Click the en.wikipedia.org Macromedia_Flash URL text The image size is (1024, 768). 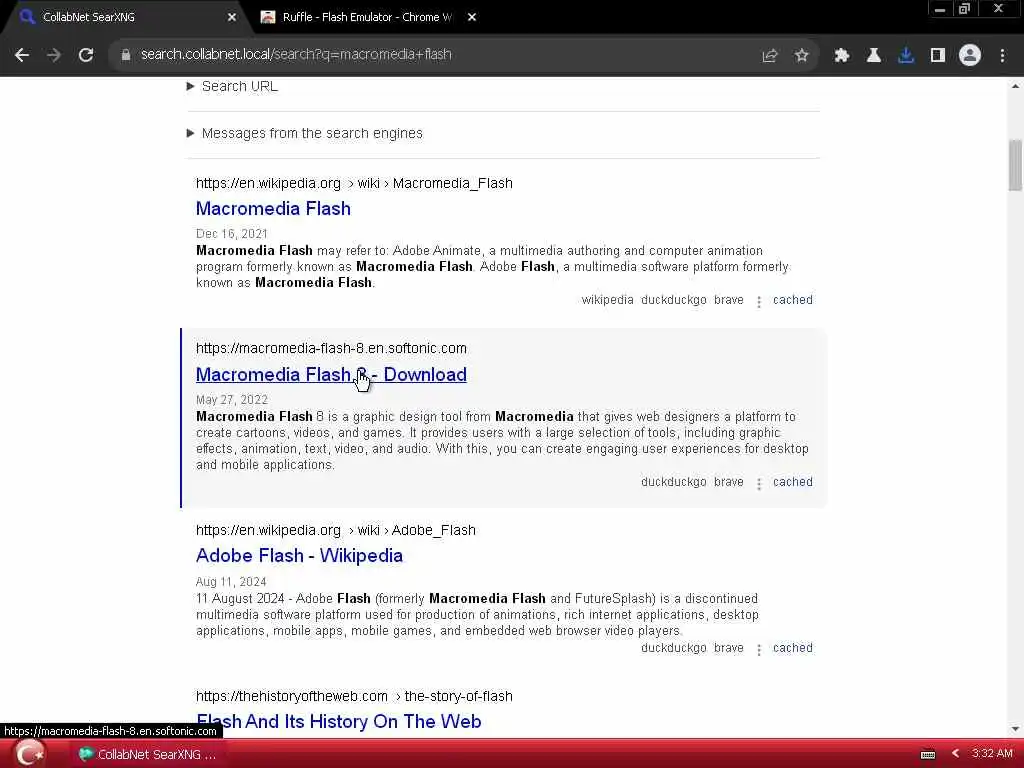(354, 184)
